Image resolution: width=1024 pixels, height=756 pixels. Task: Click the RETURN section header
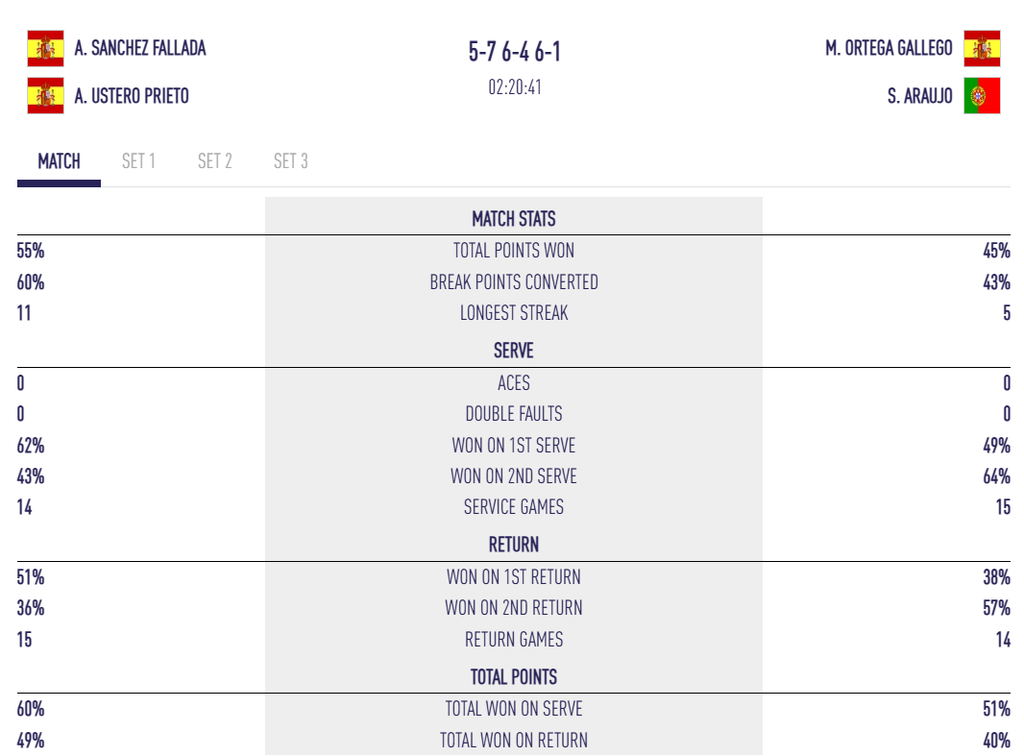pos(514,544)
